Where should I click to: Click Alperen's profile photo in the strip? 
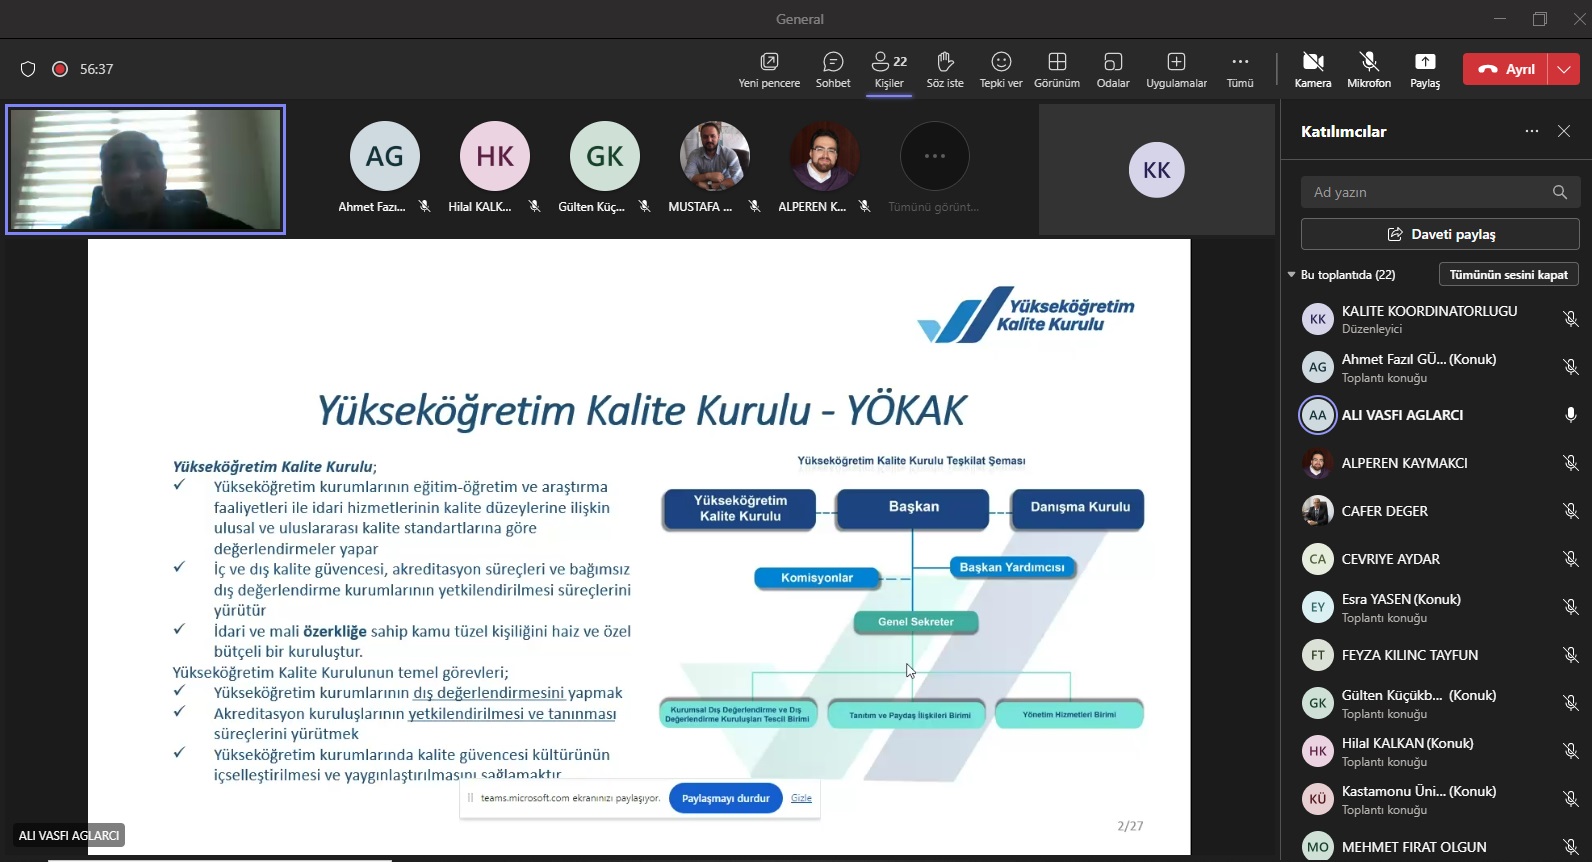825,156
